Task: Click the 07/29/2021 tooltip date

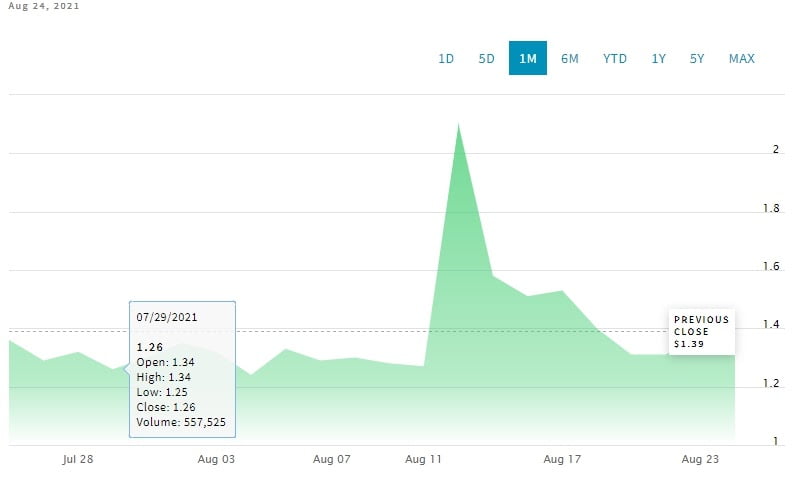Action: click(167, 317)
